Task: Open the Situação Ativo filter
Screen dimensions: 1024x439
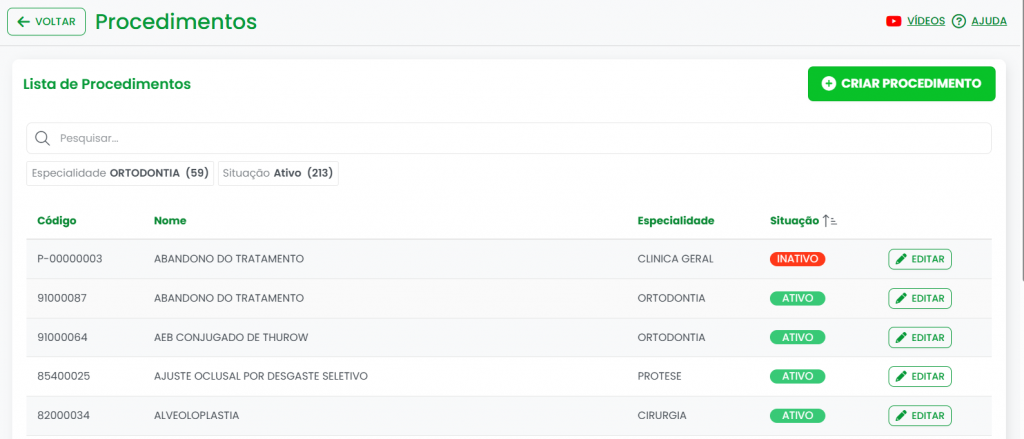Action: click(278, 173)
